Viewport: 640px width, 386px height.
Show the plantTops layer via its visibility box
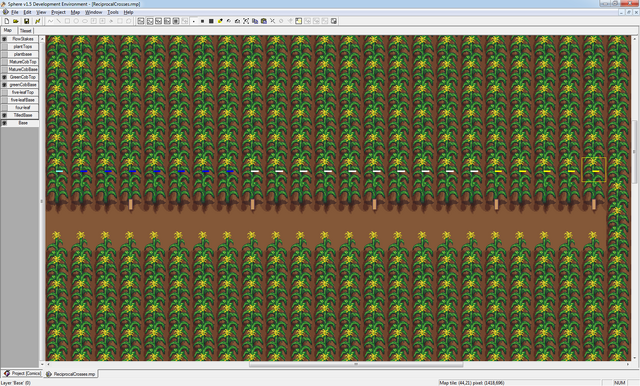click(4, 47)
